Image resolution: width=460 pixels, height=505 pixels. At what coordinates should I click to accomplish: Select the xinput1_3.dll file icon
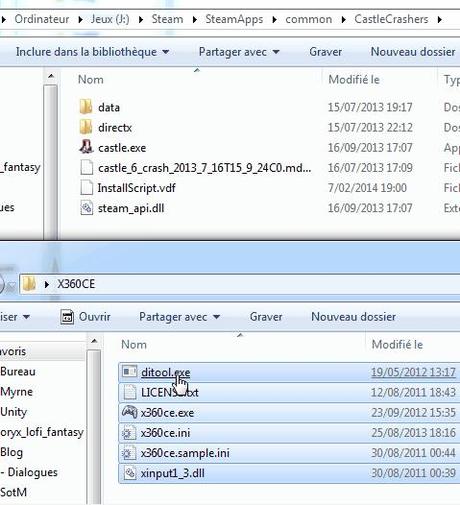pyautogui.click(x=130, y=473)
